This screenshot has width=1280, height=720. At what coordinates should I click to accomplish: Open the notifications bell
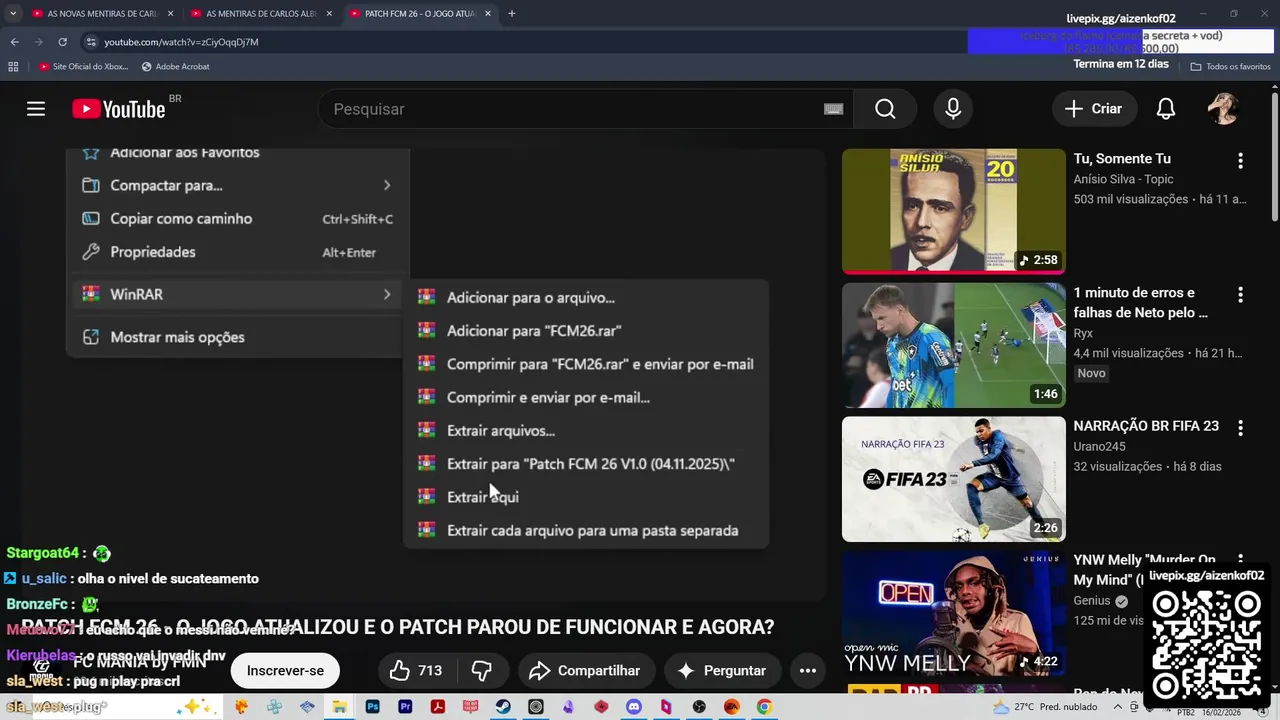click(x=1165, y=109)
